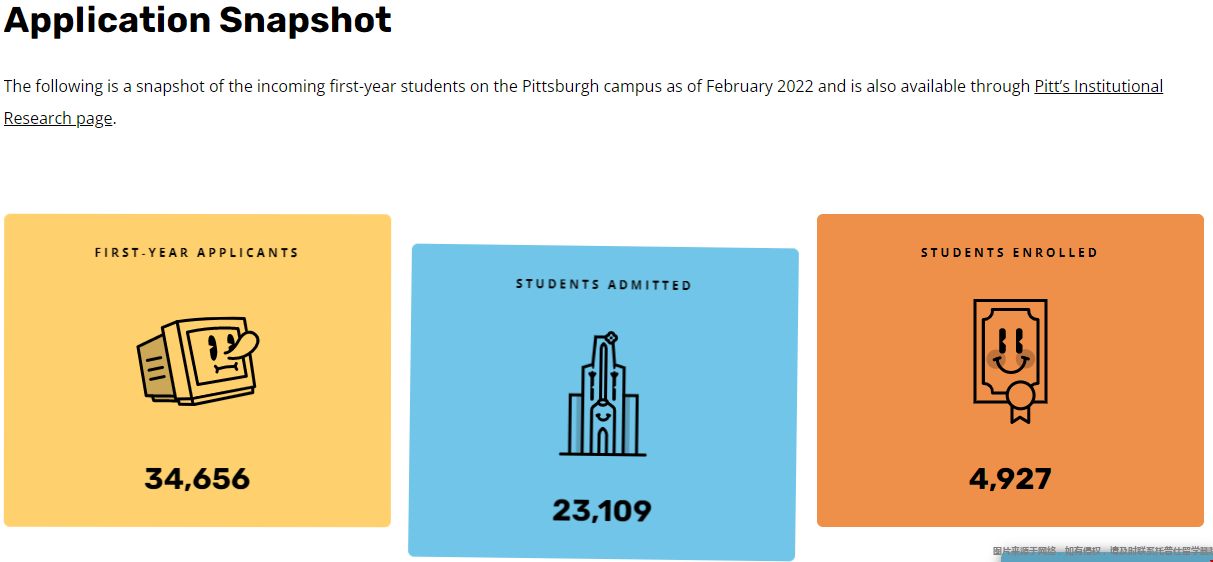Click the teal bar below the watermark
The height and width of the screenshot is (562, 1213).
[x=1107, y=559]
